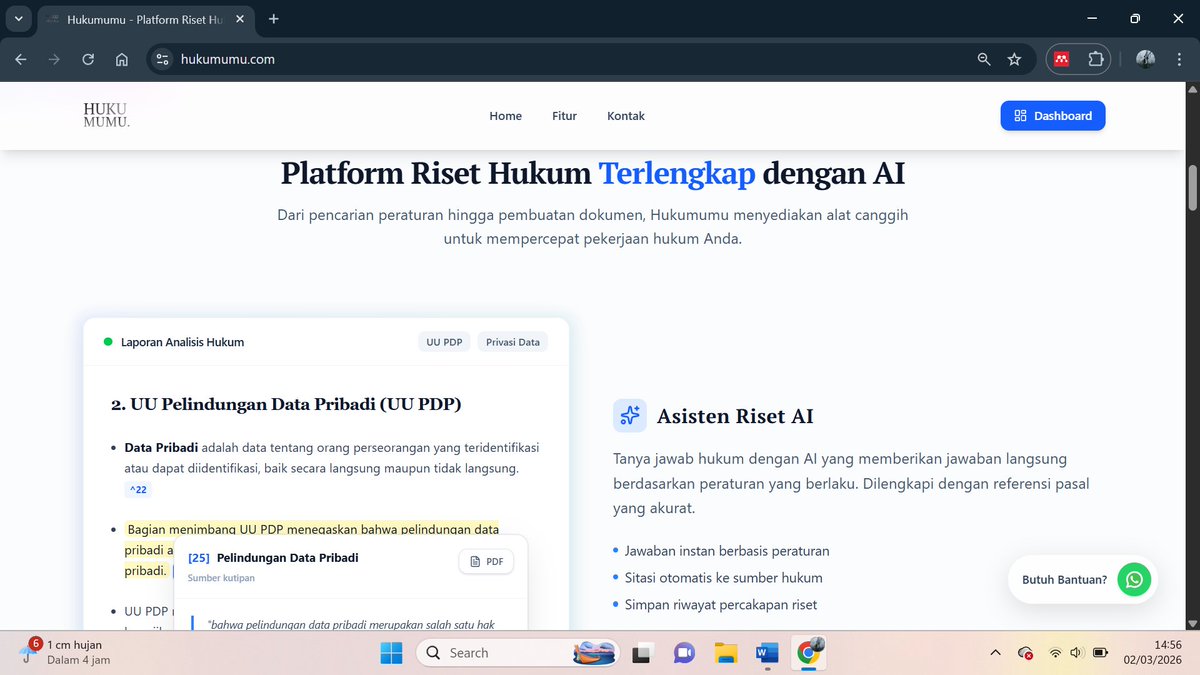Click the zoom magnifier icon in address bar

[x=984, y=59]
